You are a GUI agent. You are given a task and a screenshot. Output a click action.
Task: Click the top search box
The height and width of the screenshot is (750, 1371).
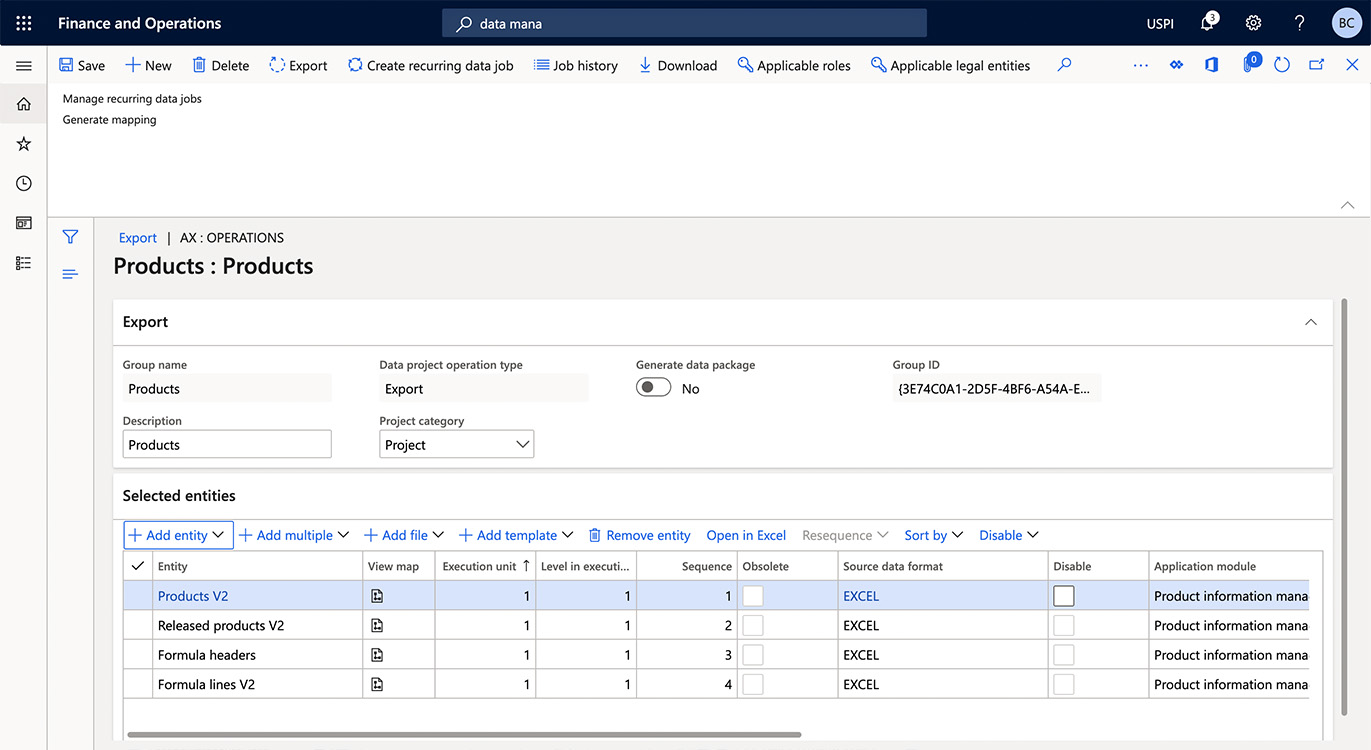pyautogui.click(x=684, y=23)
